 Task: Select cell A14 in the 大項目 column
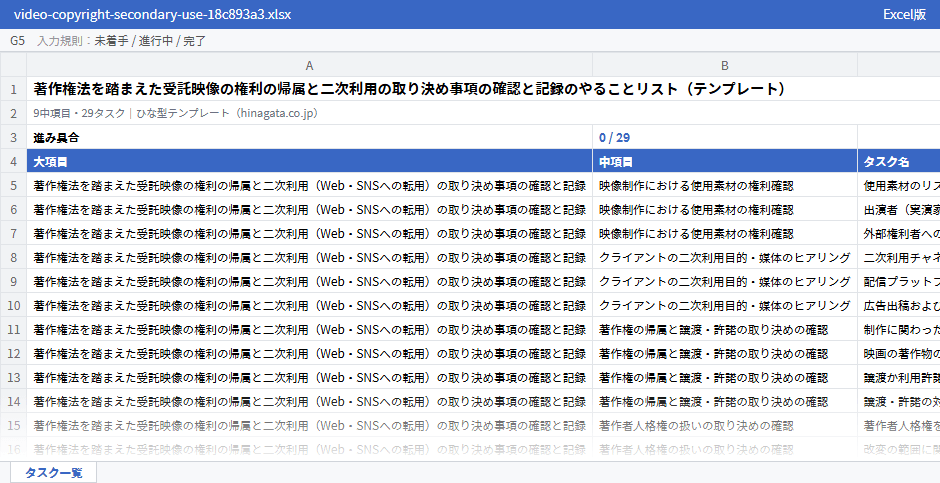click(309, 401)
